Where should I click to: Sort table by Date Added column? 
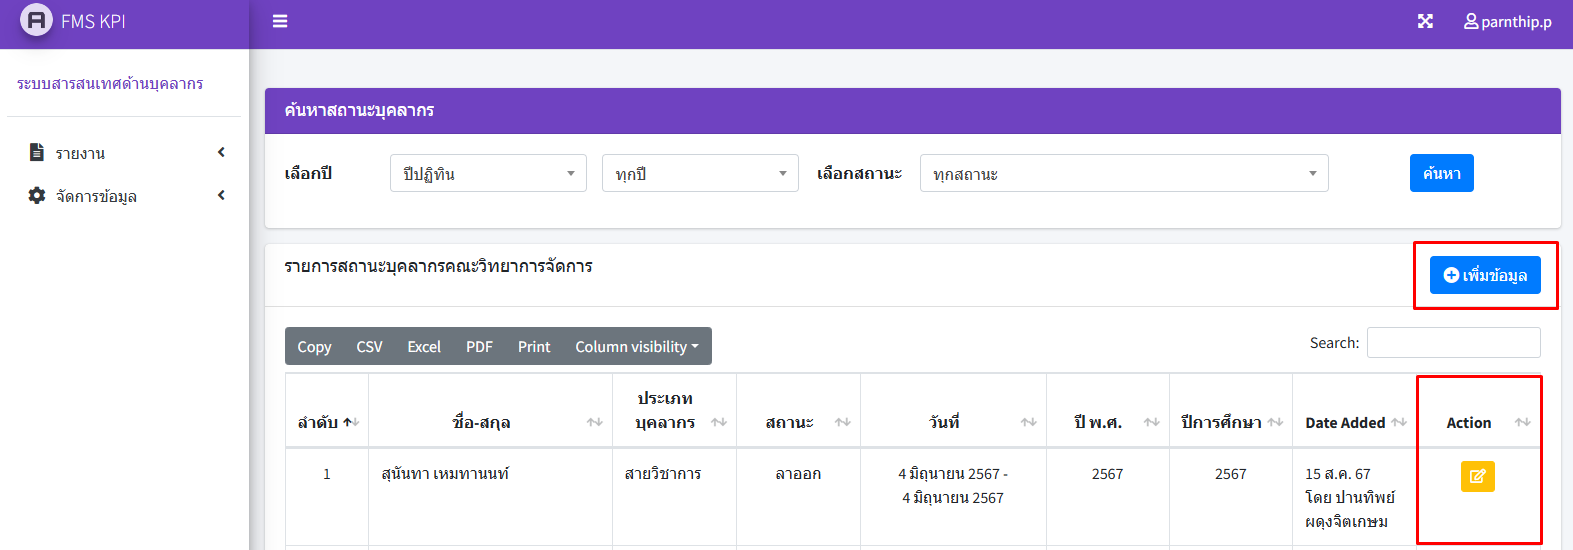[x=1398, y=422]
